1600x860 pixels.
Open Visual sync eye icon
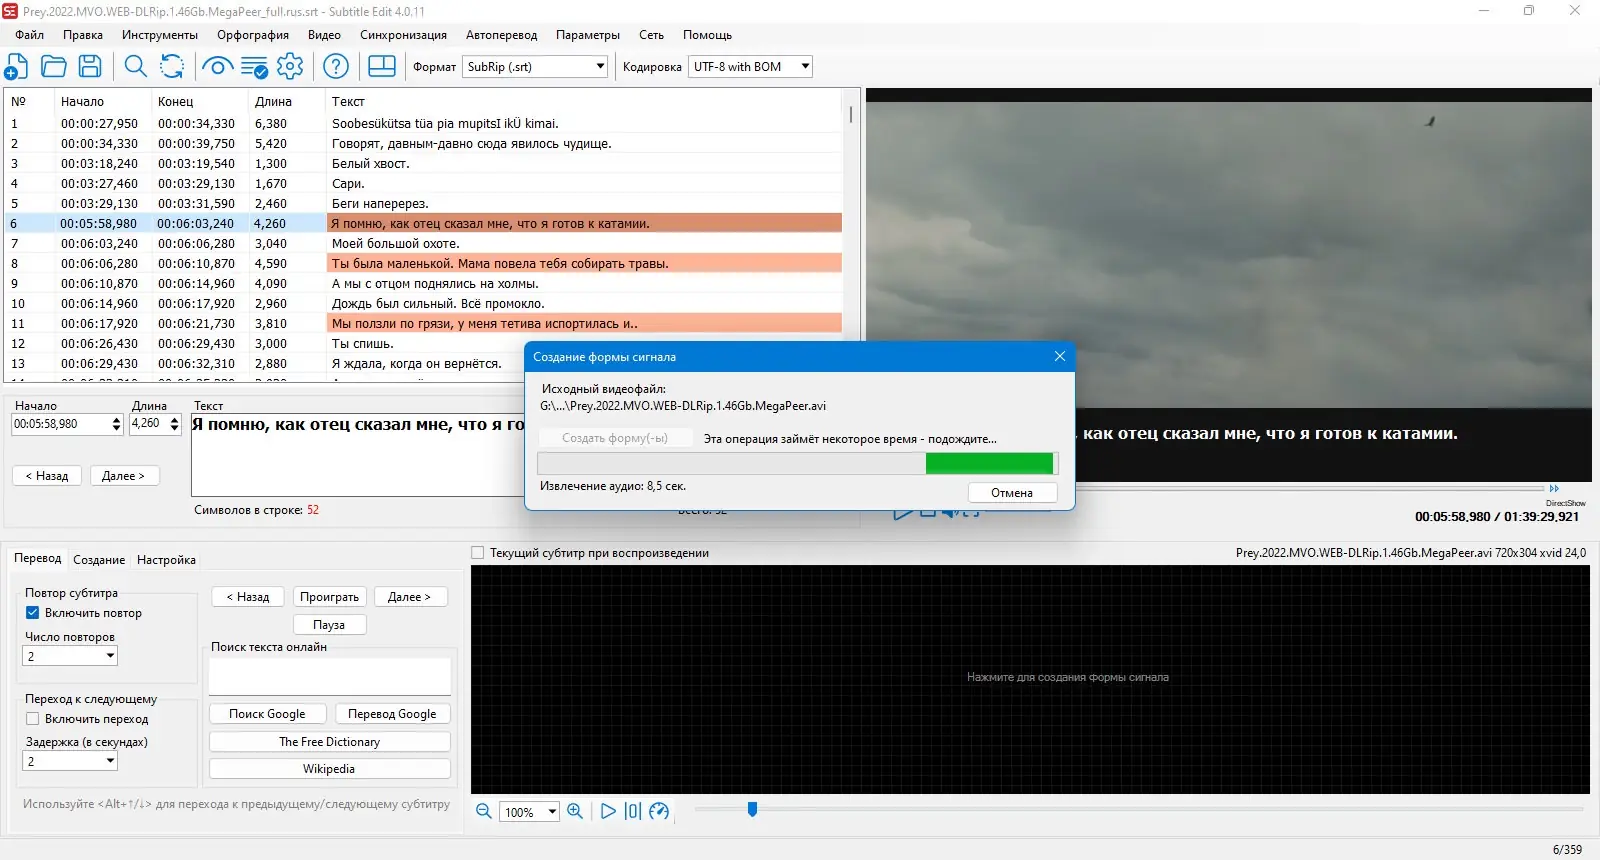click(217, 67)
